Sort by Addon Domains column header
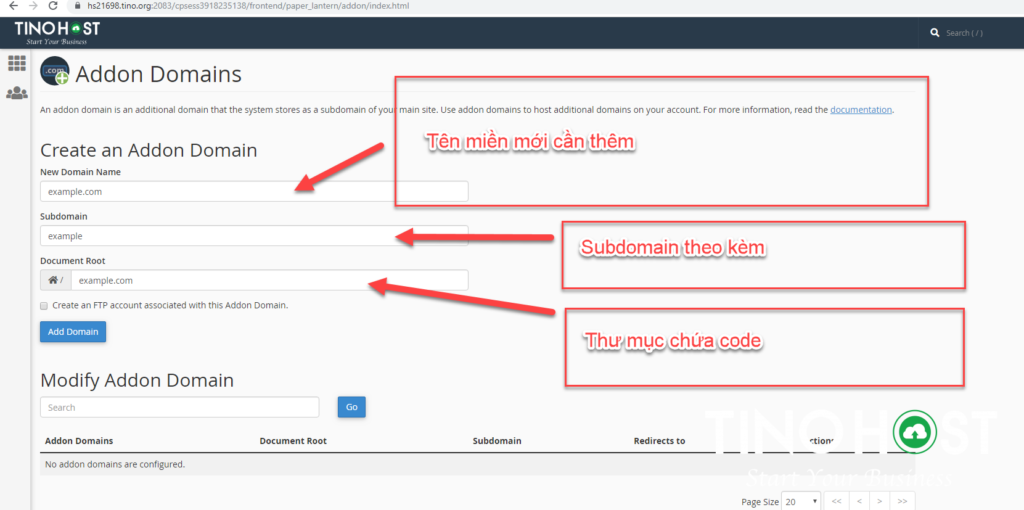1024x510 pixels. click(x=78, y=441)
